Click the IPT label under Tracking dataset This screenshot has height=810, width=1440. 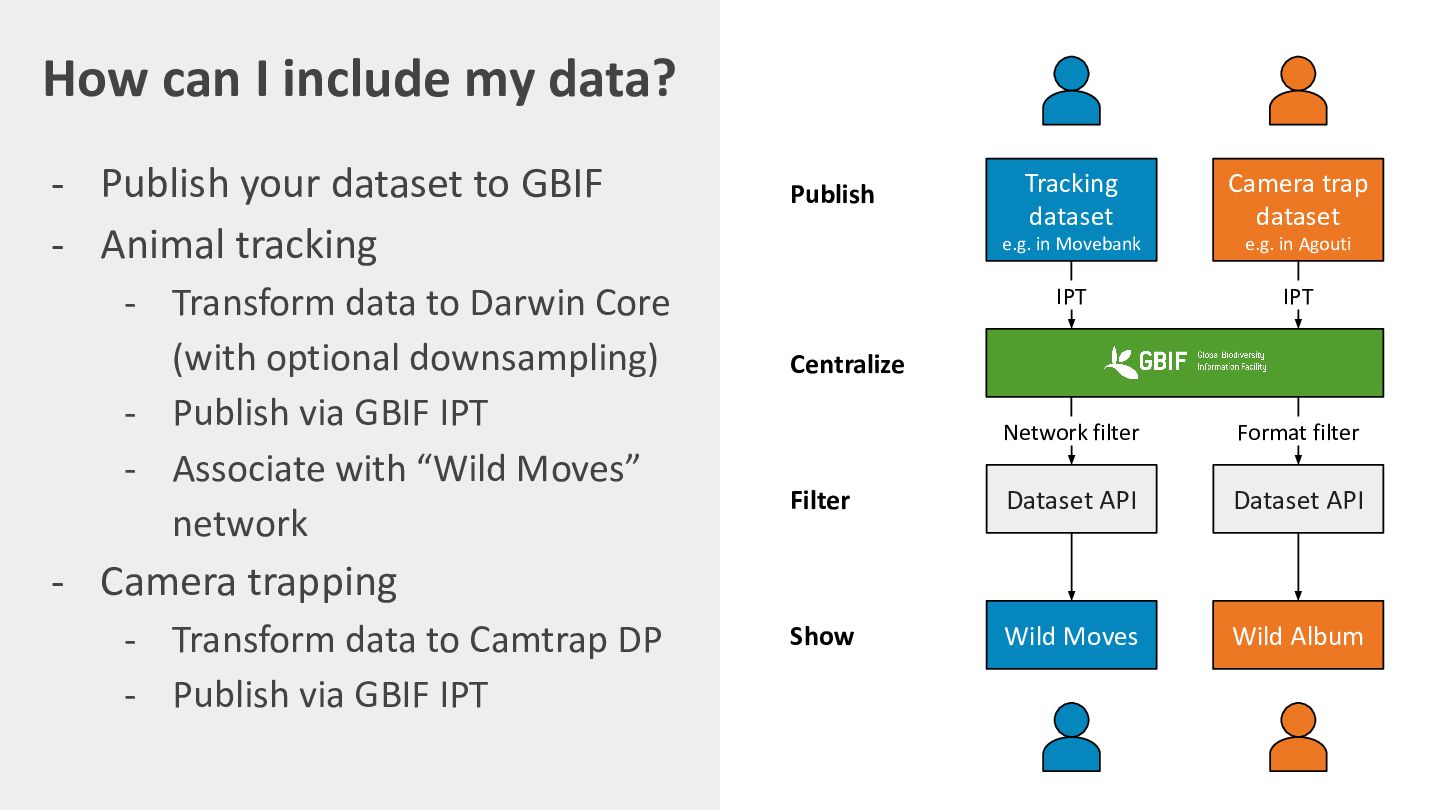point(1071,296)
